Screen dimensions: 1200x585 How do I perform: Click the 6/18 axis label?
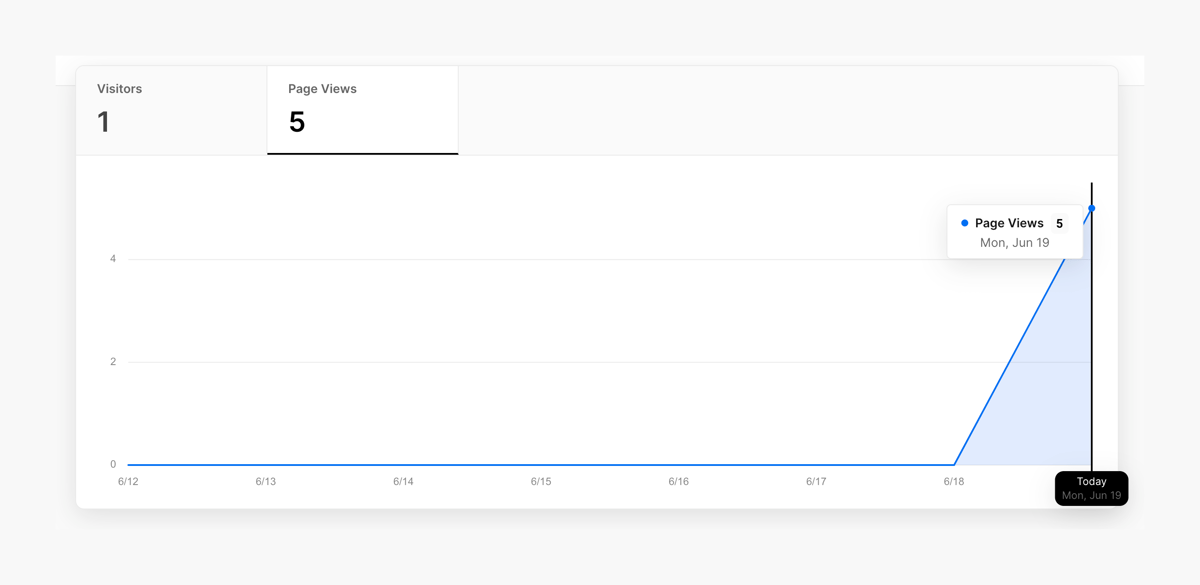coord(954,481)
